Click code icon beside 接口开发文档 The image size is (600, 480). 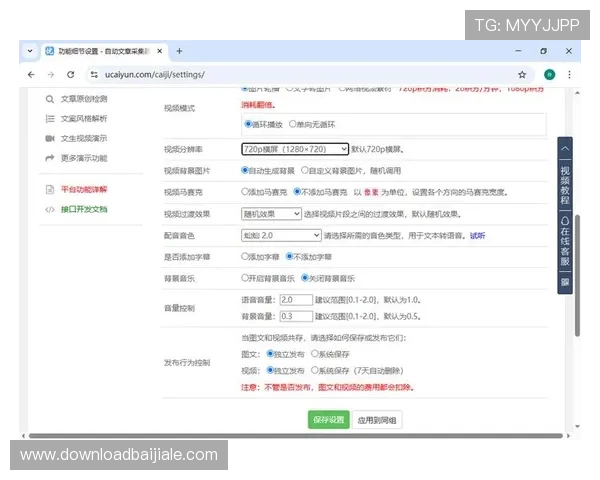(x=50, y=209)
